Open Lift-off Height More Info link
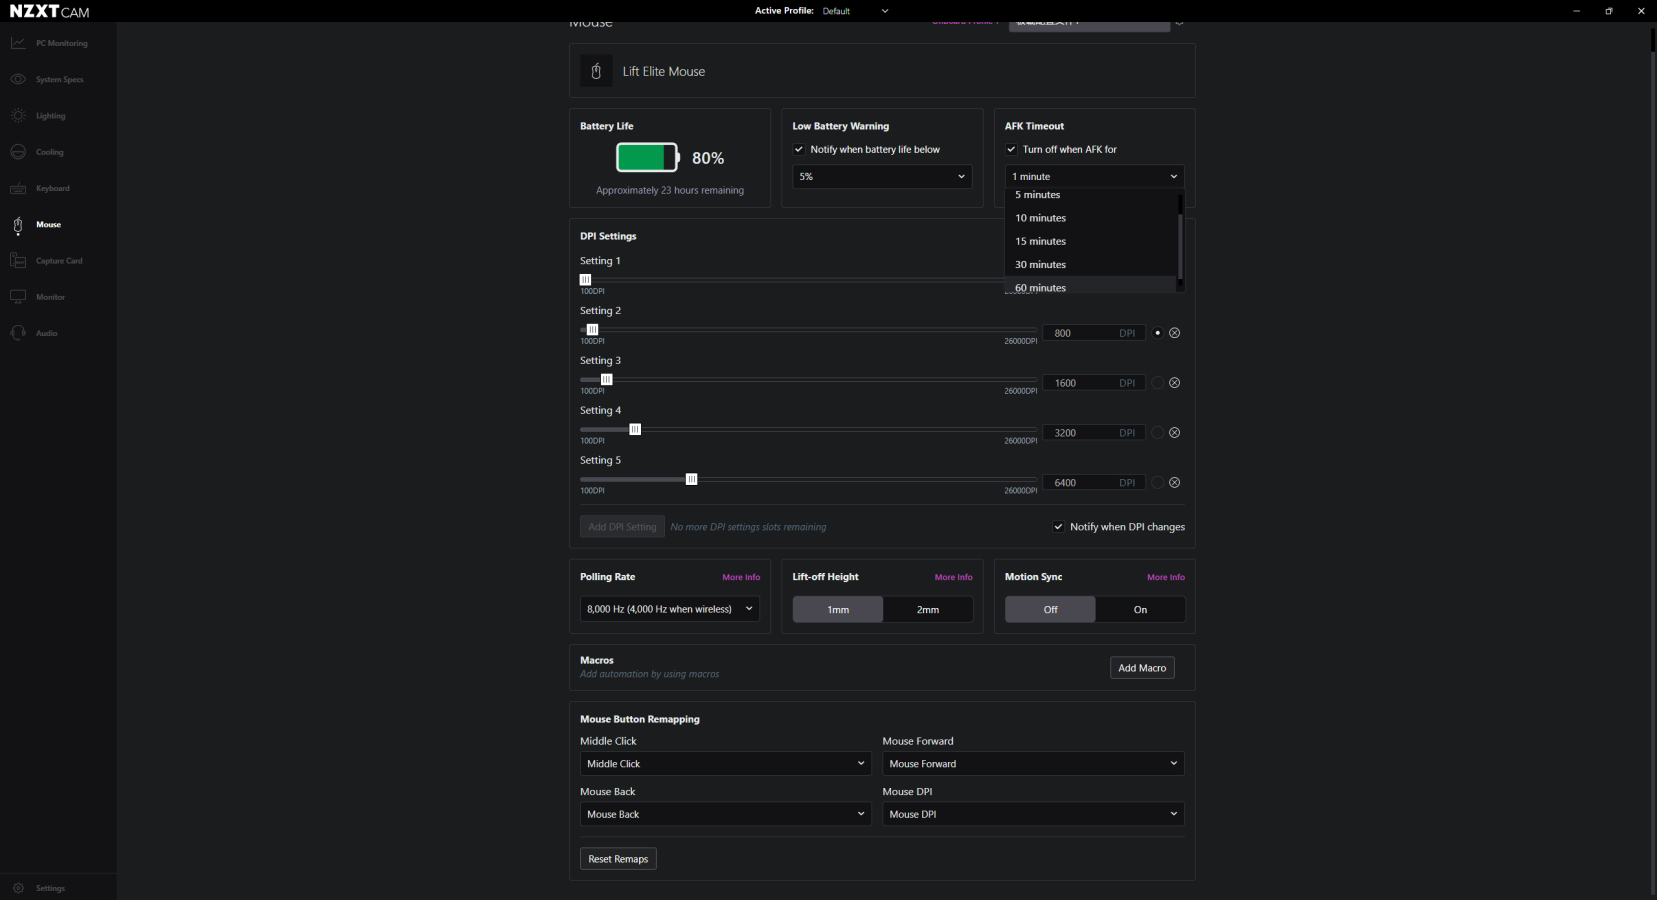 953,577
